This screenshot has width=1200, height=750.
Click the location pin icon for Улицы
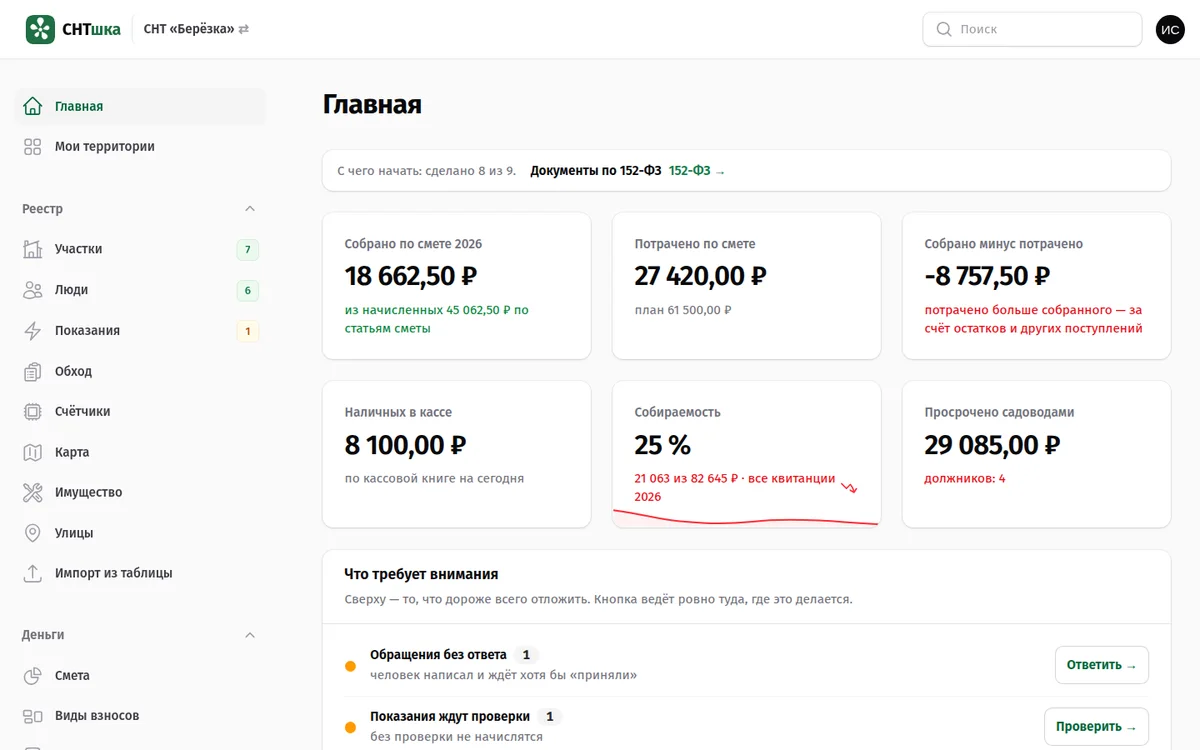33,533
